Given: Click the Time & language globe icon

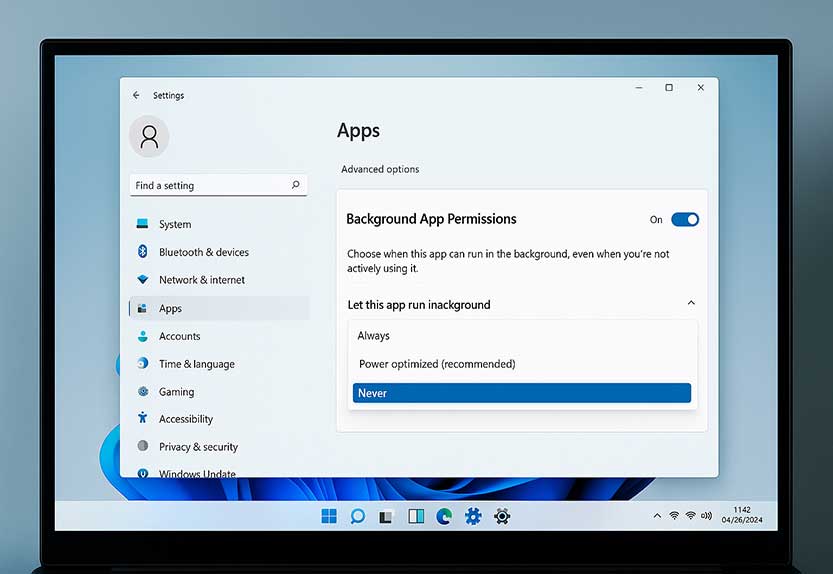Looking at the screenshot, I should [x=142, y=364].
